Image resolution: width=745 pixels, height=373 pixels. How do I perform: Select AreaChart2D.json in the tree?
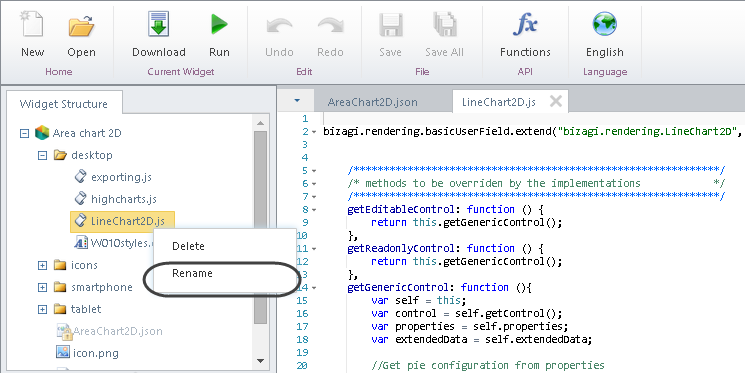(x=117, y=331)
